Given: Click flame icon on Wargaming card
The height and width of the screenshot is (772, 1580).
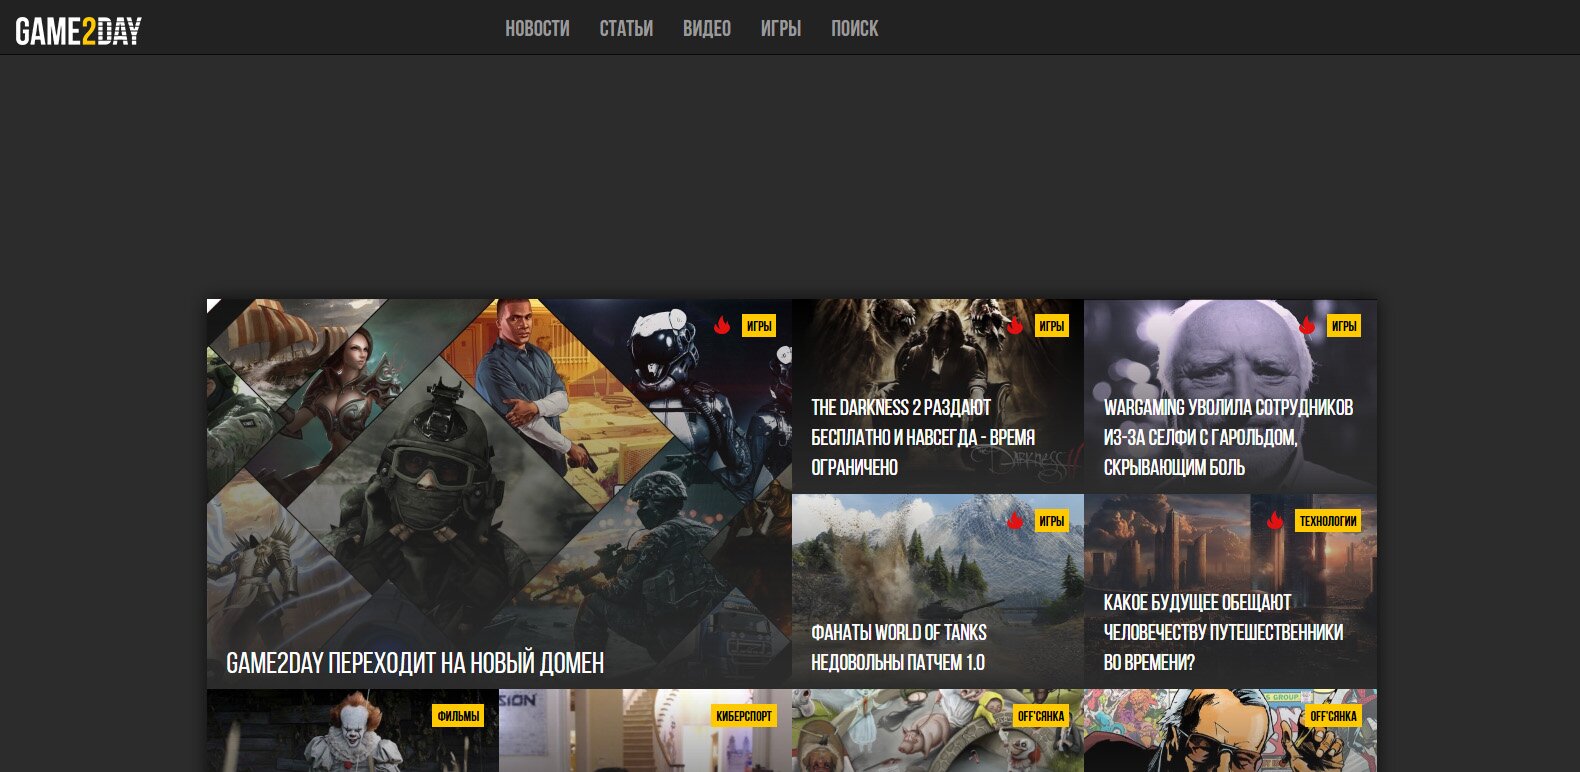Looking at the screenshot, I should click(1307, 325).
